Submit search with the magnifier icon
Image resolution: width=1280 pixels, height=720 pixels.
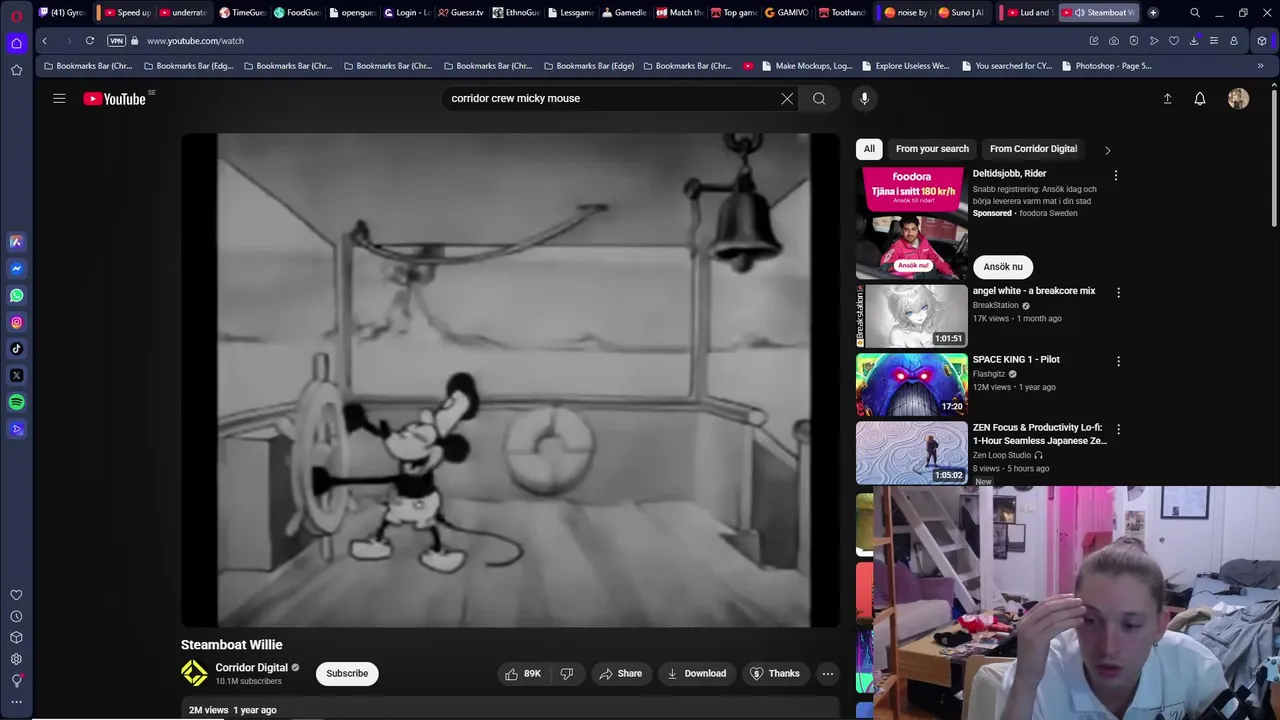(x=819, y=98)
